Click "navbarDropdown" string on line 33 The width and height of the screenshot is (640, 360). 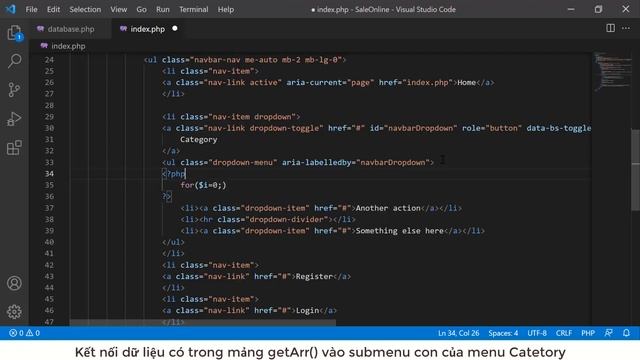(x=393, y=162)
